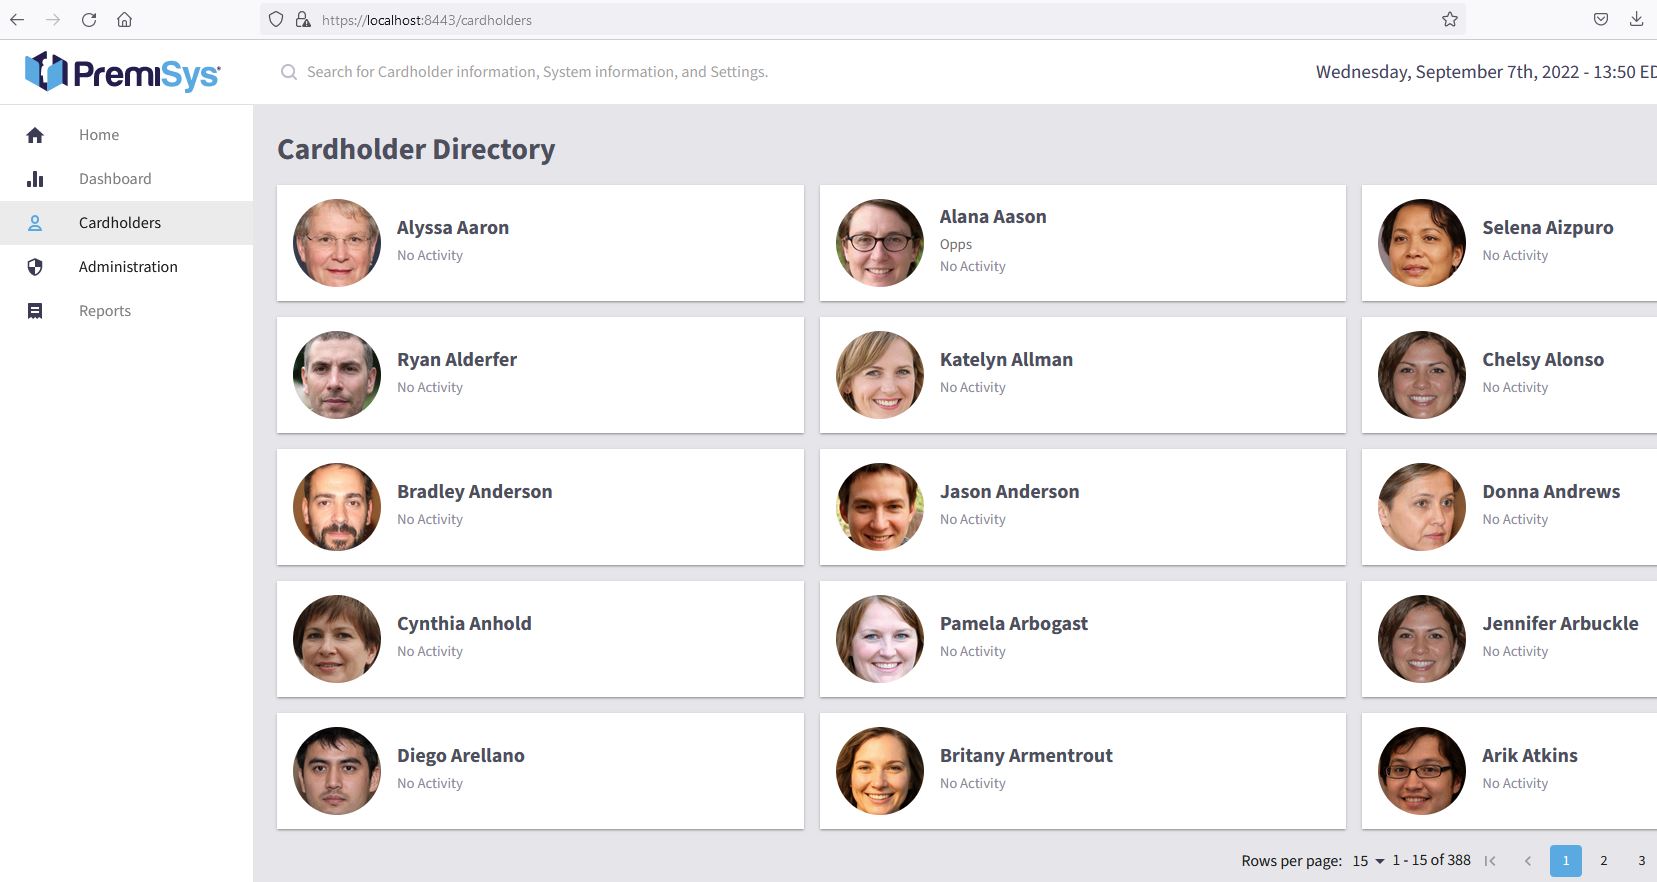Image resolution: width=1657 pixels, height=882 pixels.
Task: Open Dashboard in the sidebar
Action: coord(126,179)
